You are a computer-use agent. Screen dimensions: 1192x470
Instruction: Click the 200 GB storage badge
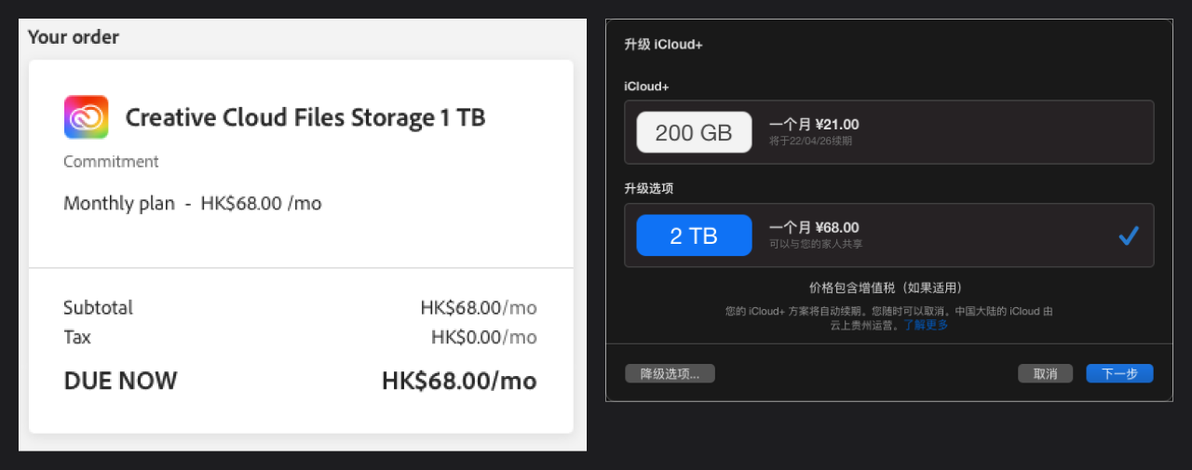(694, 133)
